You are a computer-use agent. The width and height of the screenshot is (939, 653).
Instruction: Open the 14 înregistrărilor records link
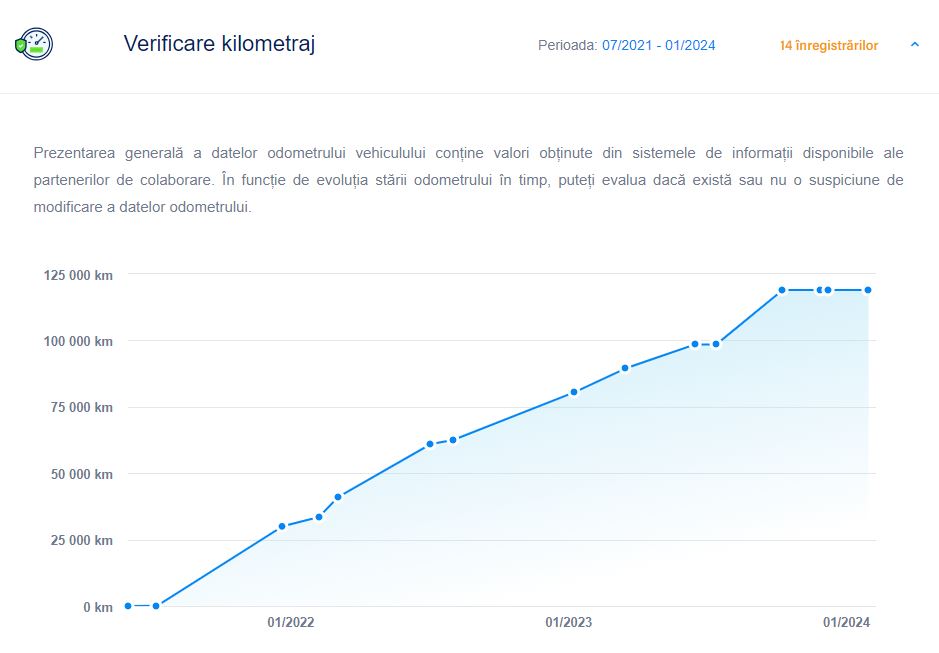coord(829,46)
